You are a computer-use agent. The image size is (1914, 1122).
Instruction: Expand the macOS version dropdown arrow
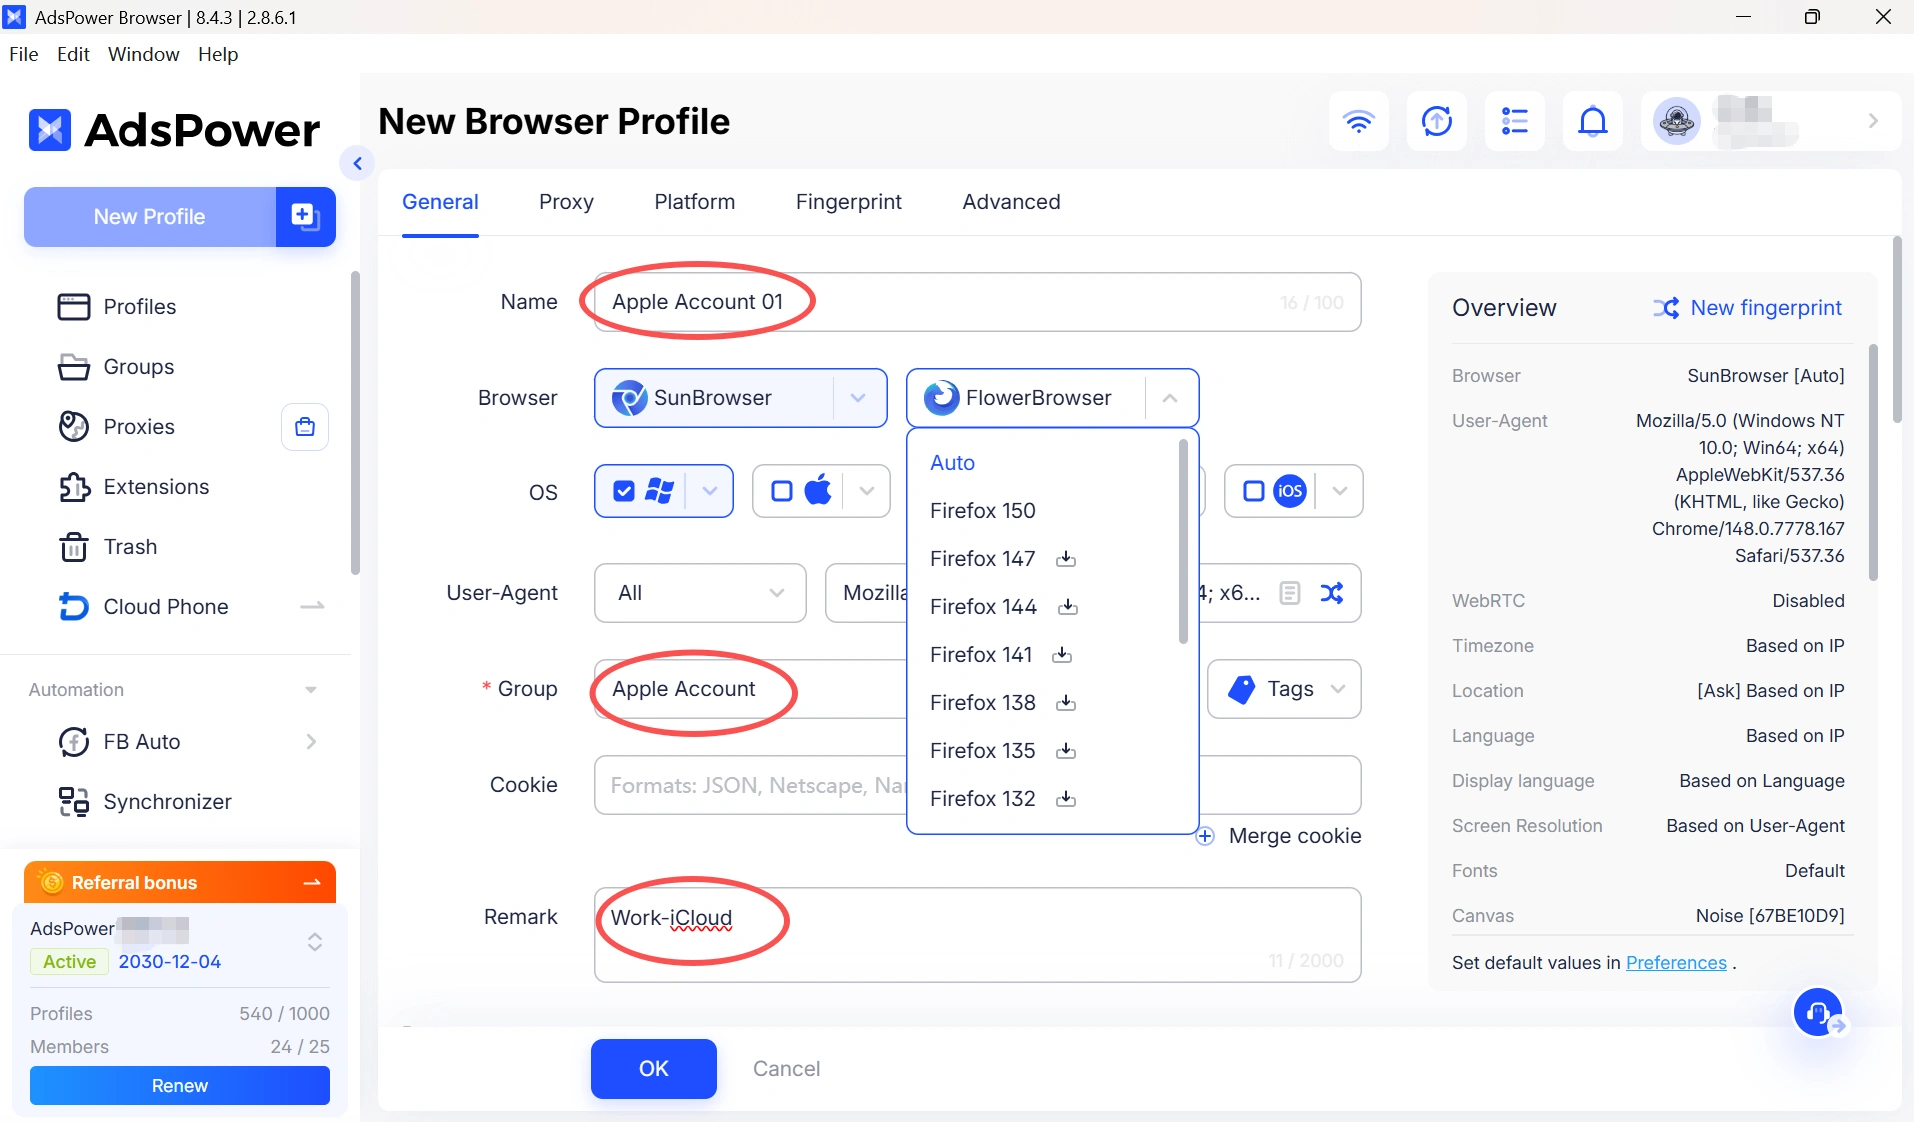(x=866, y=491)
